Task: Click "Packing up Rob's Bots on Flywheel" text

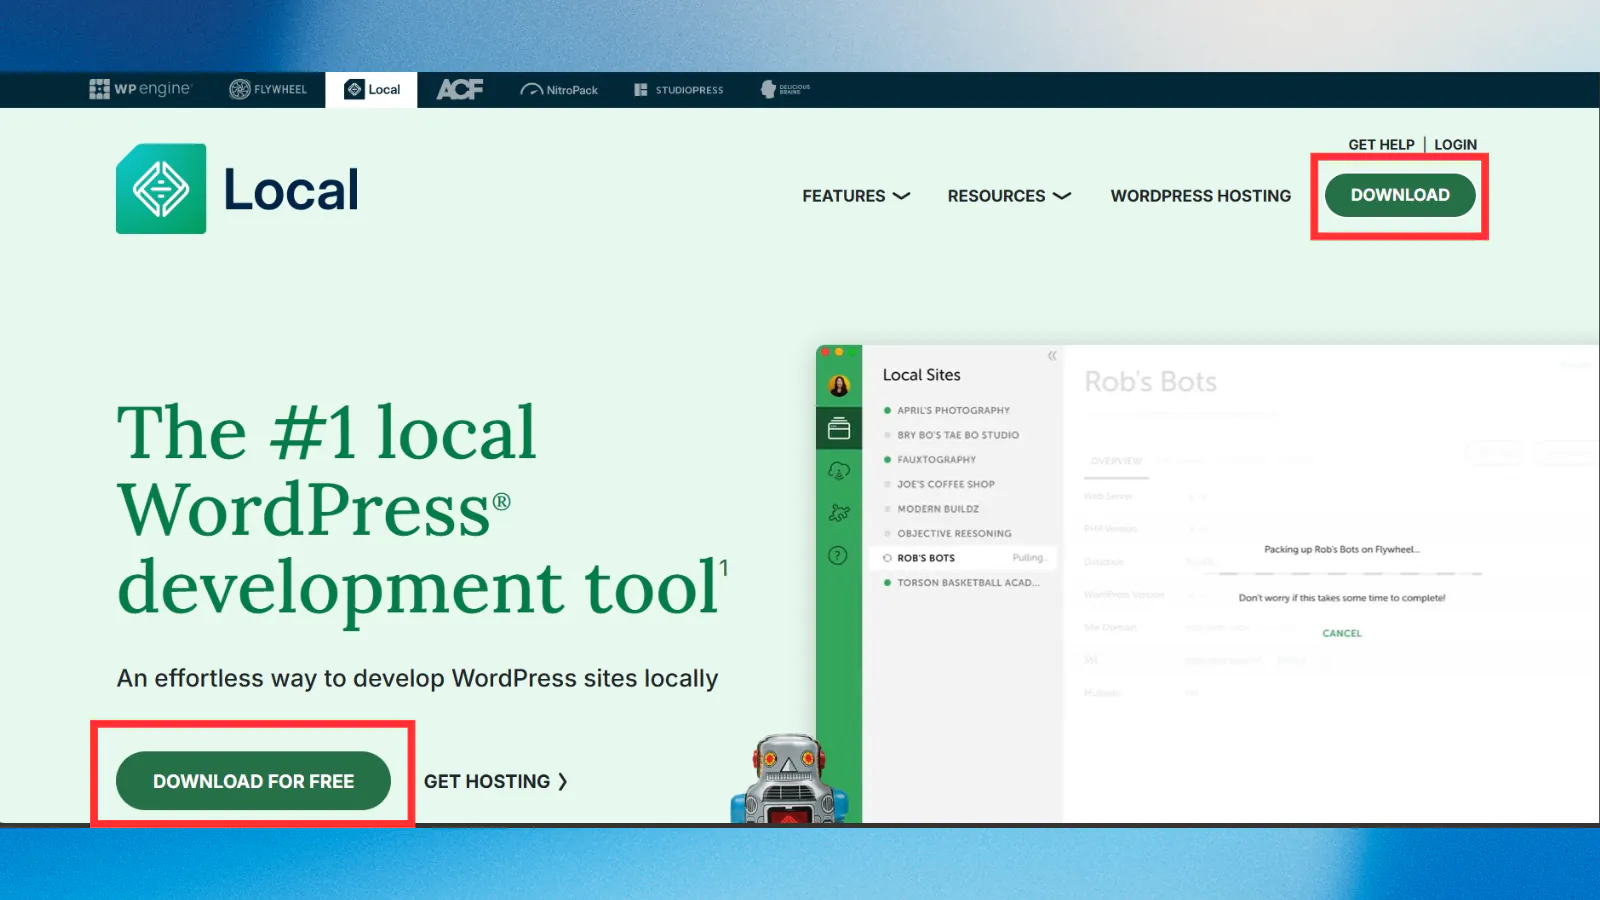Action: [x=1341, y=549]
